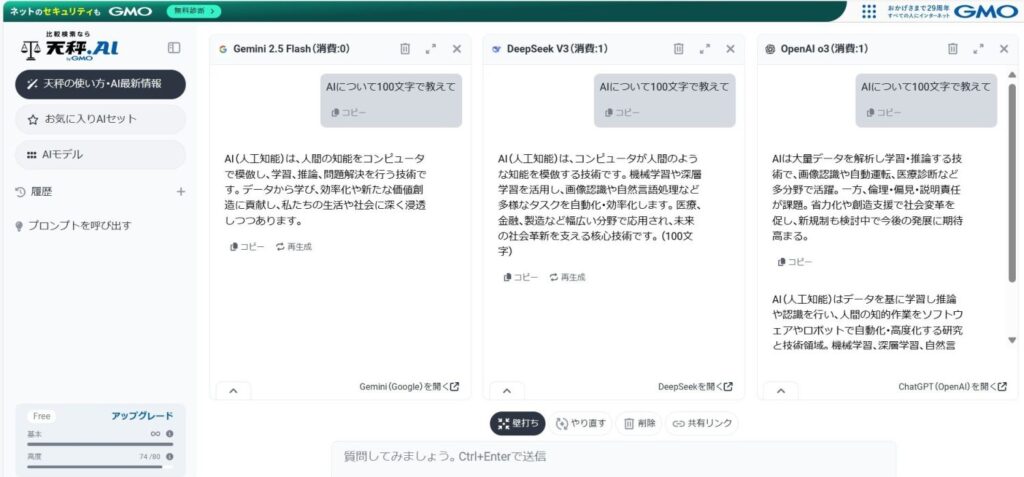Add new history with plus icon
Viewport: 1024px width, 477px height.
[x=181, y=191]
